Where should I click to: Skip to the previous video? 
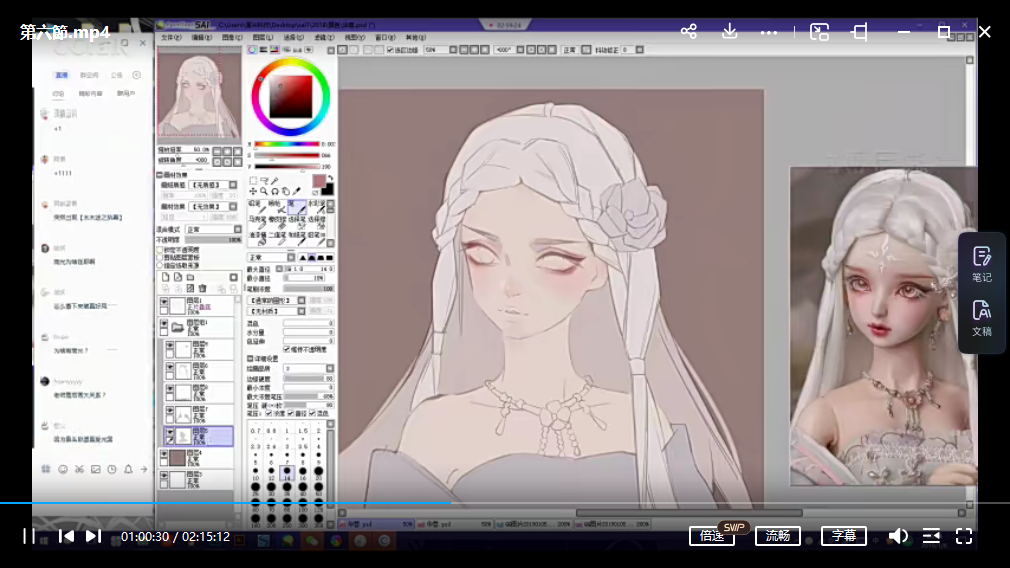(x=66, y=536)
